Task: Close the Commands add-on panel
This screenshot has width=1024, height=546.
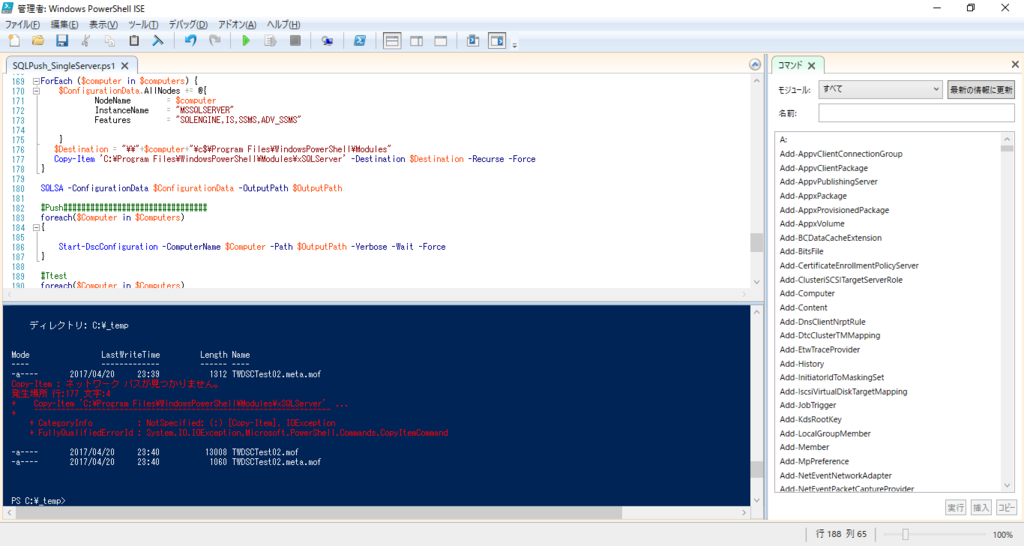Action: click(1015, 64)
